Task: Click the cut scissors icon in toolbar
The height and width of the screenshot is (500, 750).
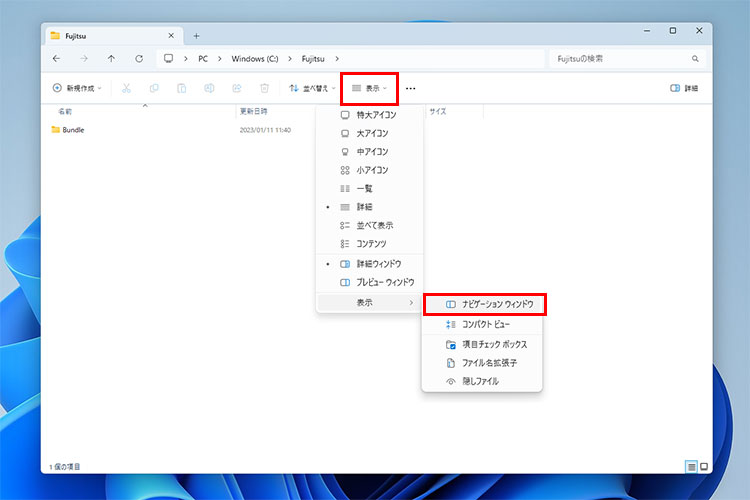Action: coord(126,88)
